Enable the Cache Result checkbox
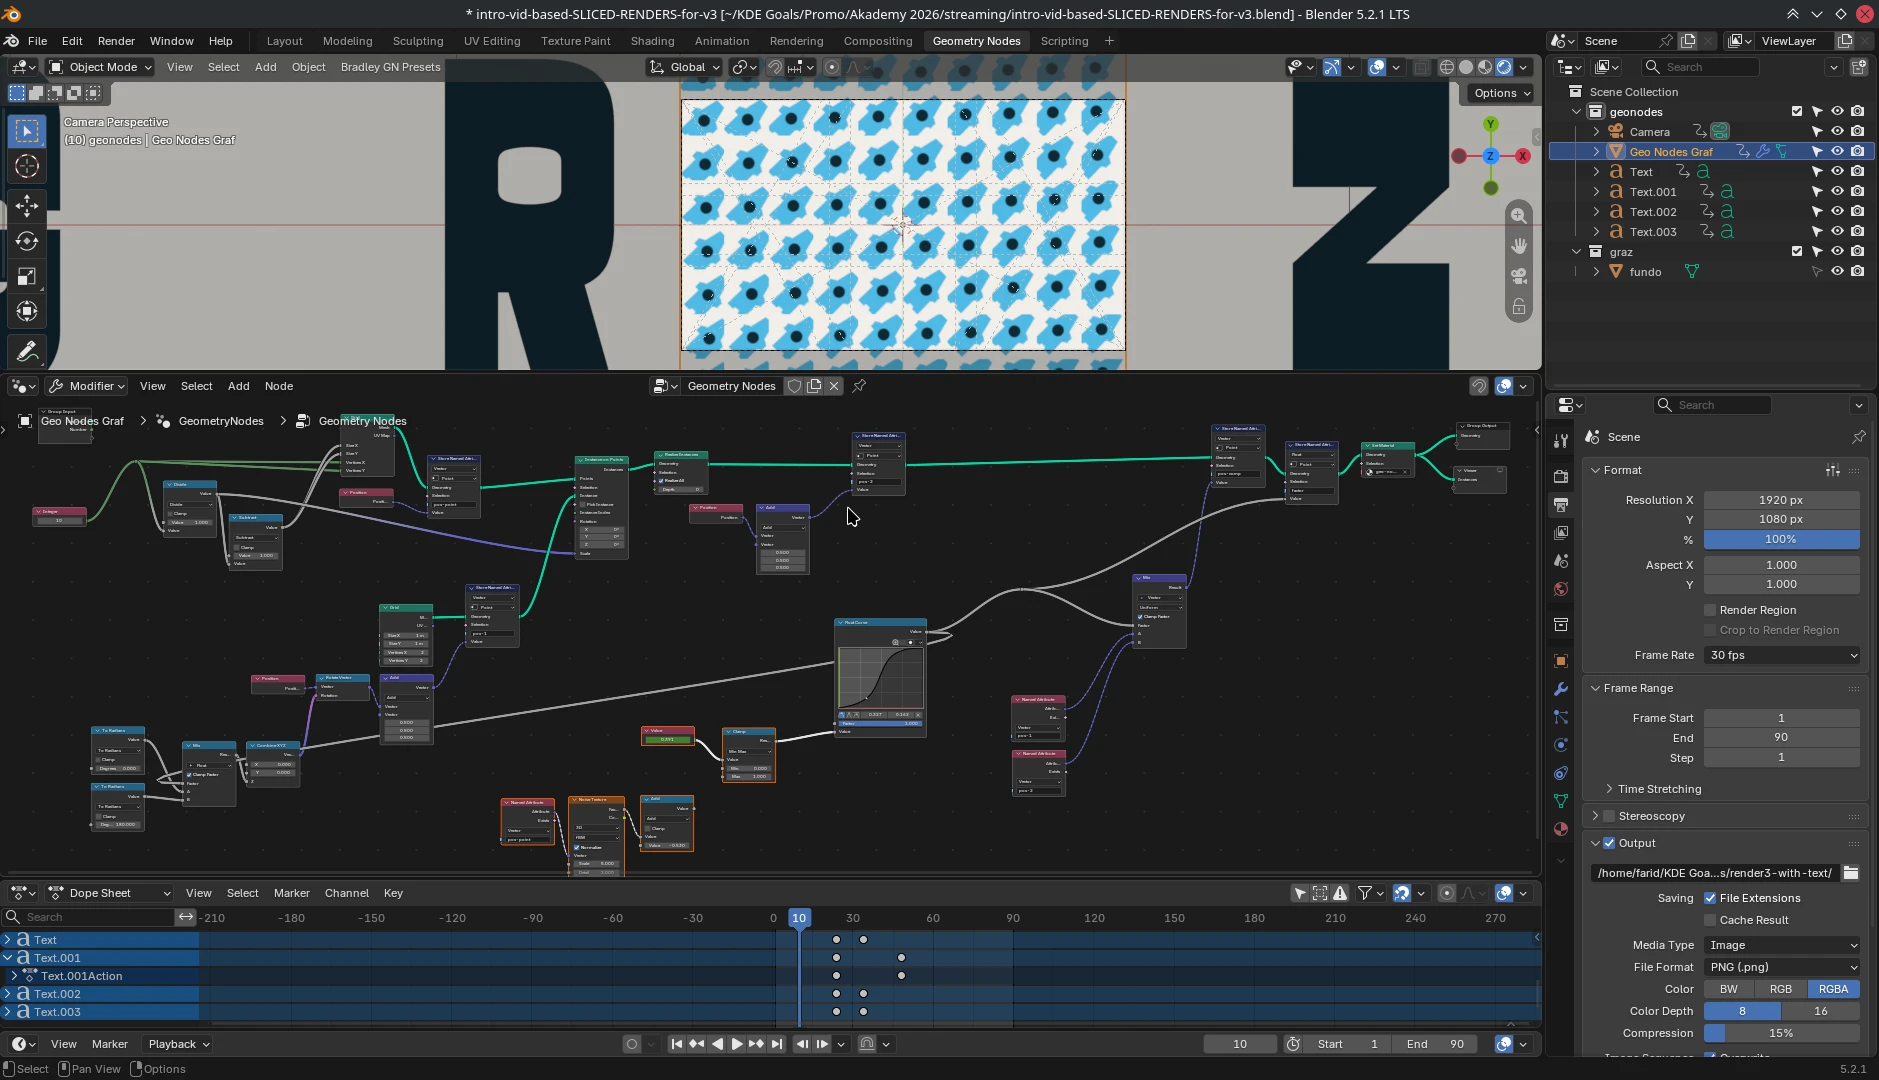This screenshot has width=1879, height=1080. coord(1710,920)
